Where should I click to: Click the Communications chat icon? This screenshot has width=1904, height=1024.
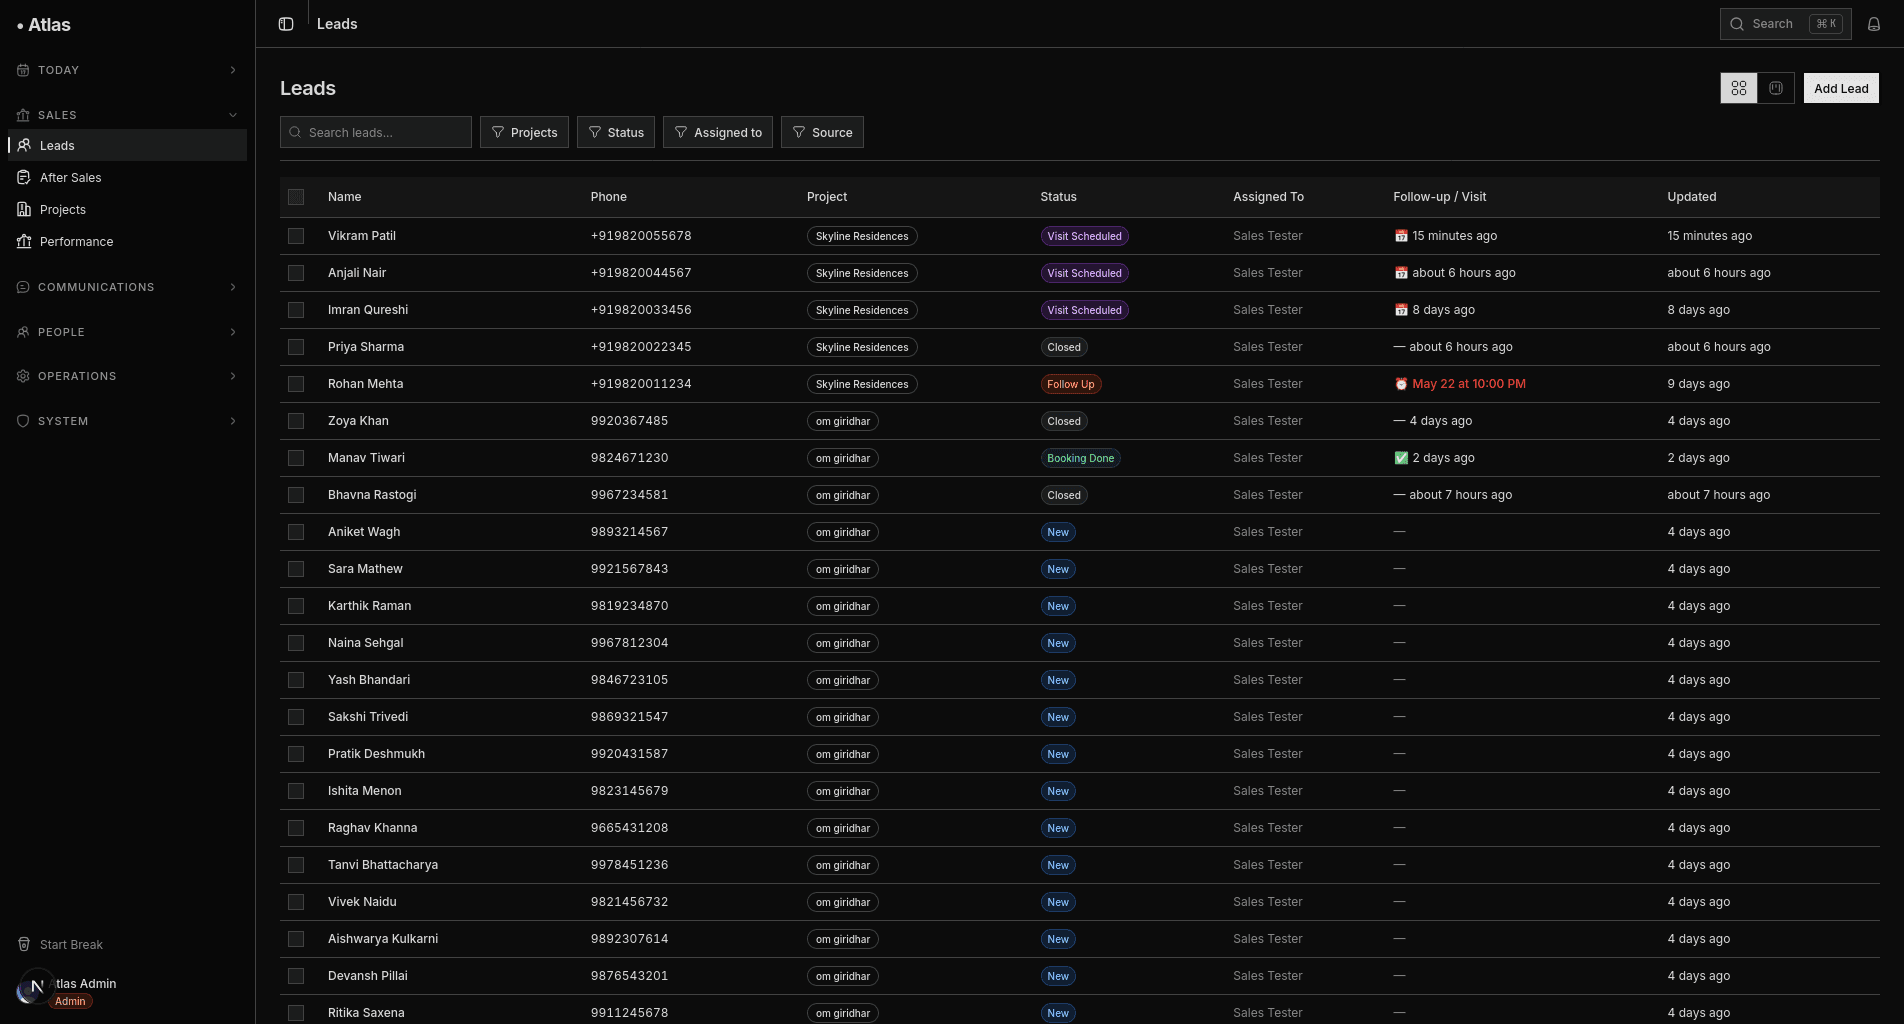point(23,287)
